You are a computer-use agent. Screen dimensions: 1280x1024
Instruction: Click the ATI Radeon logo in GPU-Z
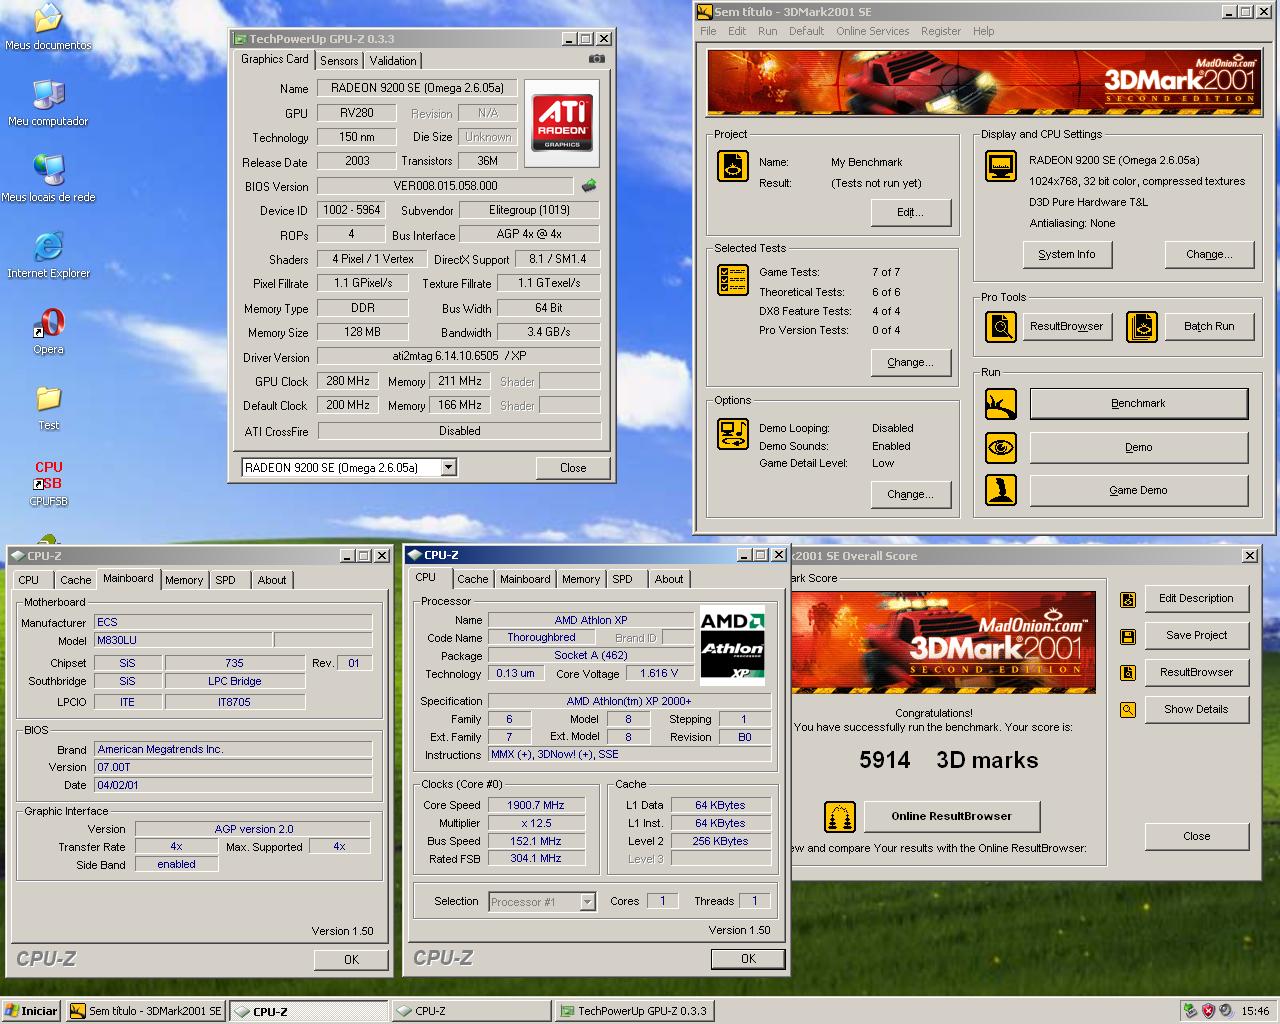562,123
